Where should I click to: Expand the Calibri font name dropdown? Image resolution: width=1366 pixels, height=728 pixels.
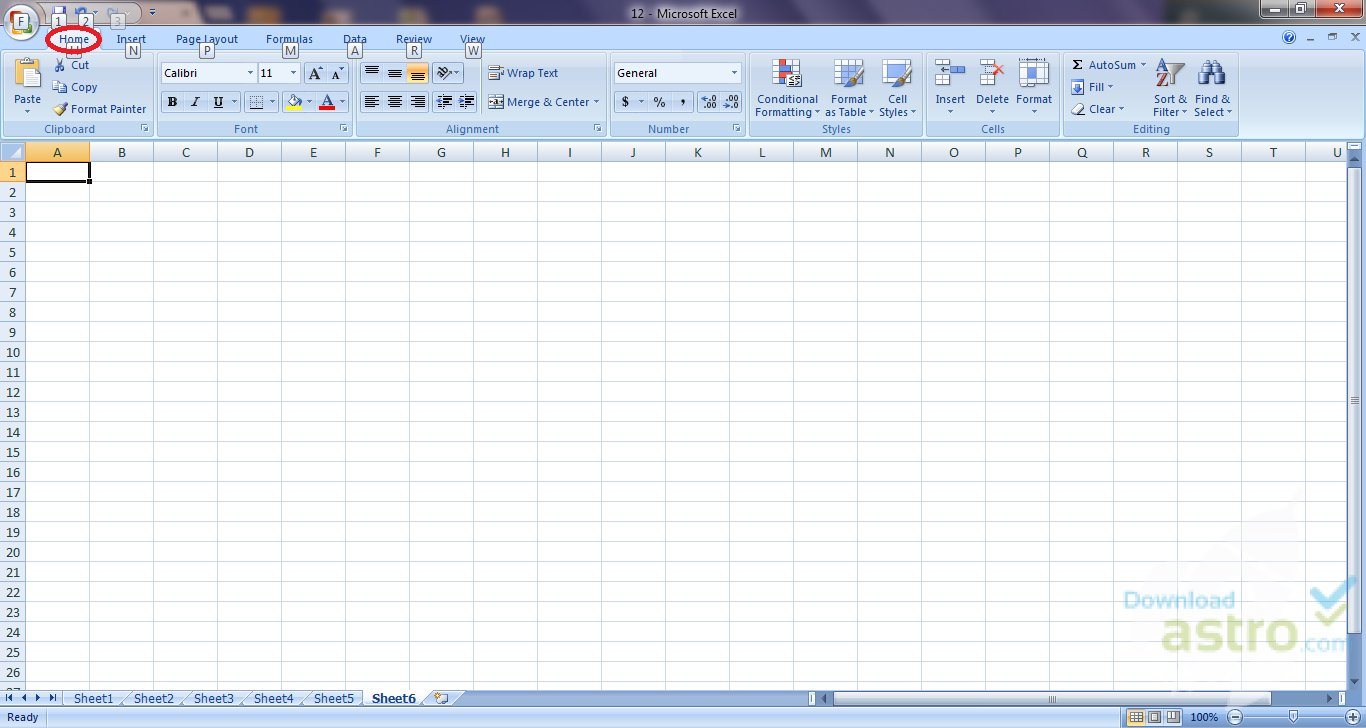point(250,73)
